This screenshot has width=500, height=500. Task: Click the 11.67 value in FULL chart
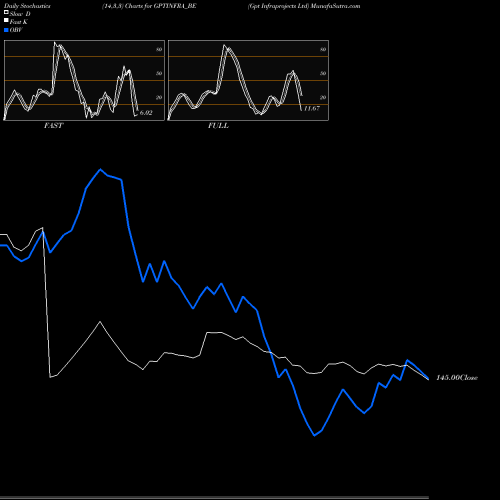click(312, 108)
